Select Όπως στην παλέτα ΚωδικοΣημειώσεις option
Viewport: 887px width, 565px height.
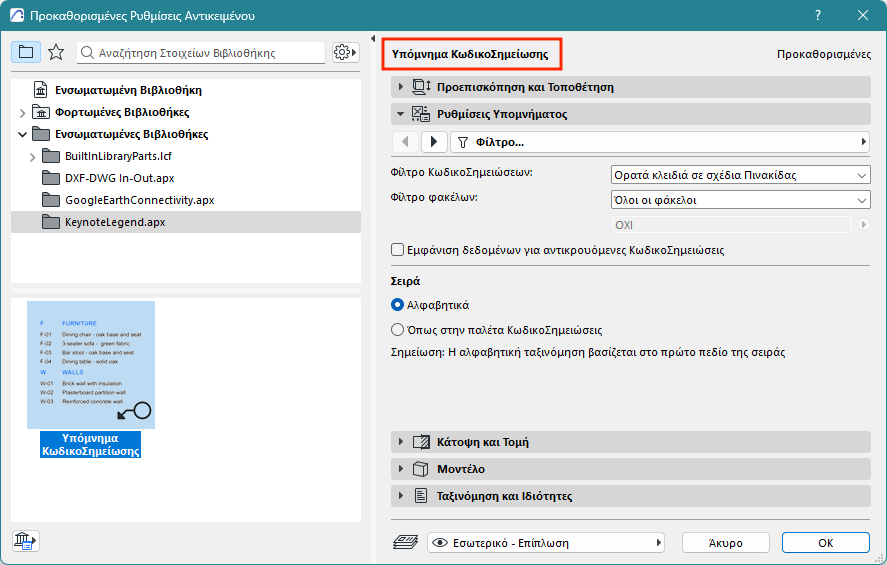(398, 329)
